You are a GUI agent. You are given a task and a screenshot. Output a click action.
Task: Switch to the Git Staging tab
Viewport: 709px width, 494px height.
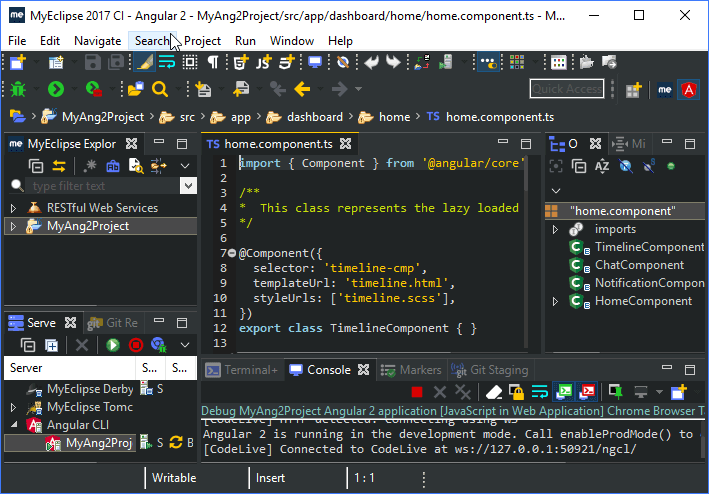point(490,370)
